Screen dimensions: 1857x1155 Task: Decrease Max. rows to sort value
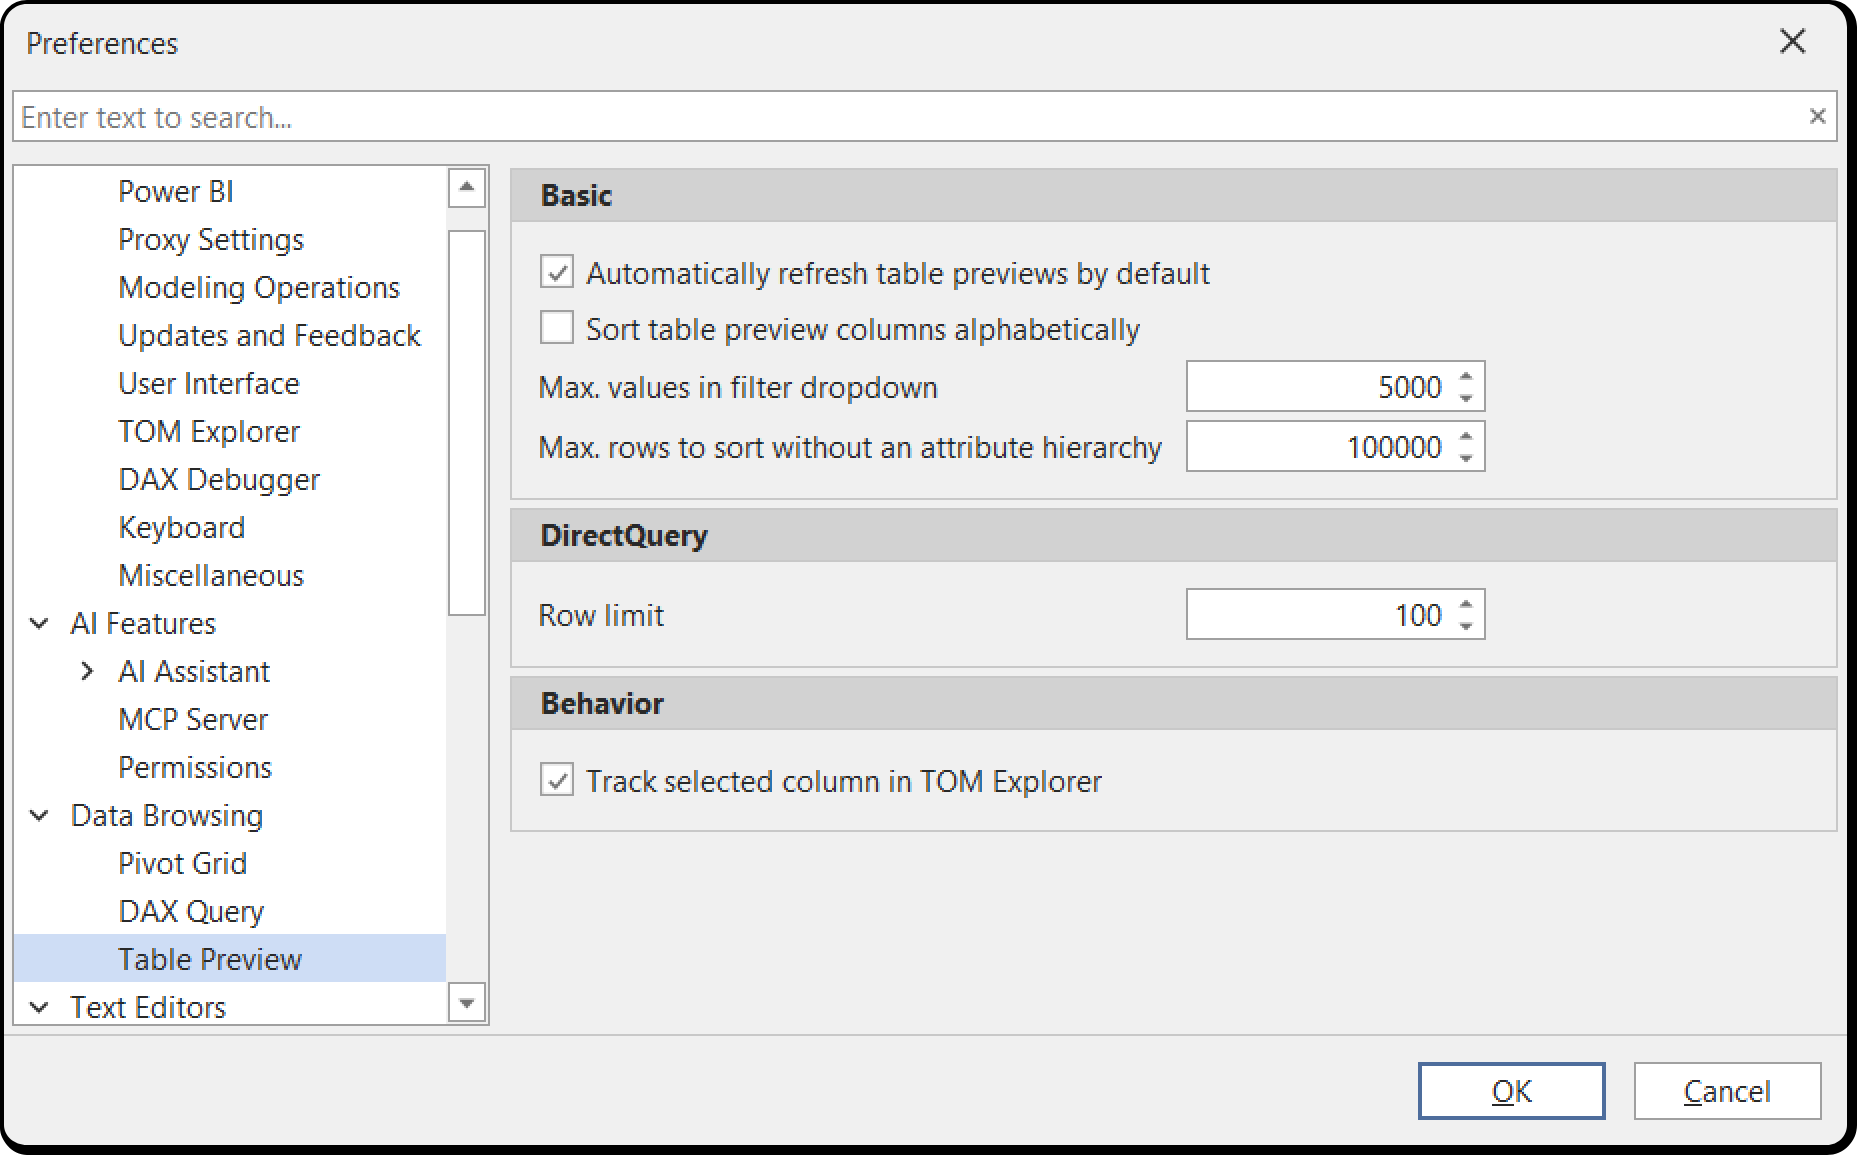pos(1466,457)
